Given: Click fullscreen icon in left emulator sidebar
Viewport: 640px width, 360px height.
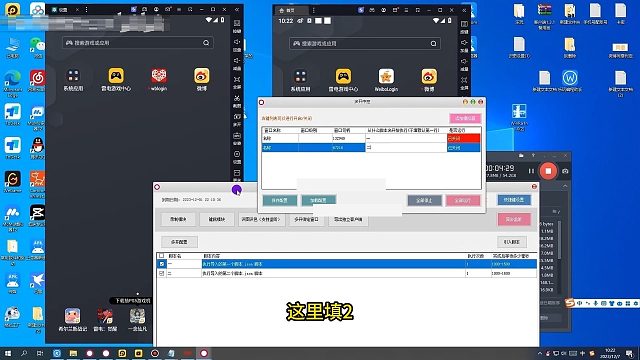Looking at the screenshot, I should pyautogui.click(x=237, y=80).
